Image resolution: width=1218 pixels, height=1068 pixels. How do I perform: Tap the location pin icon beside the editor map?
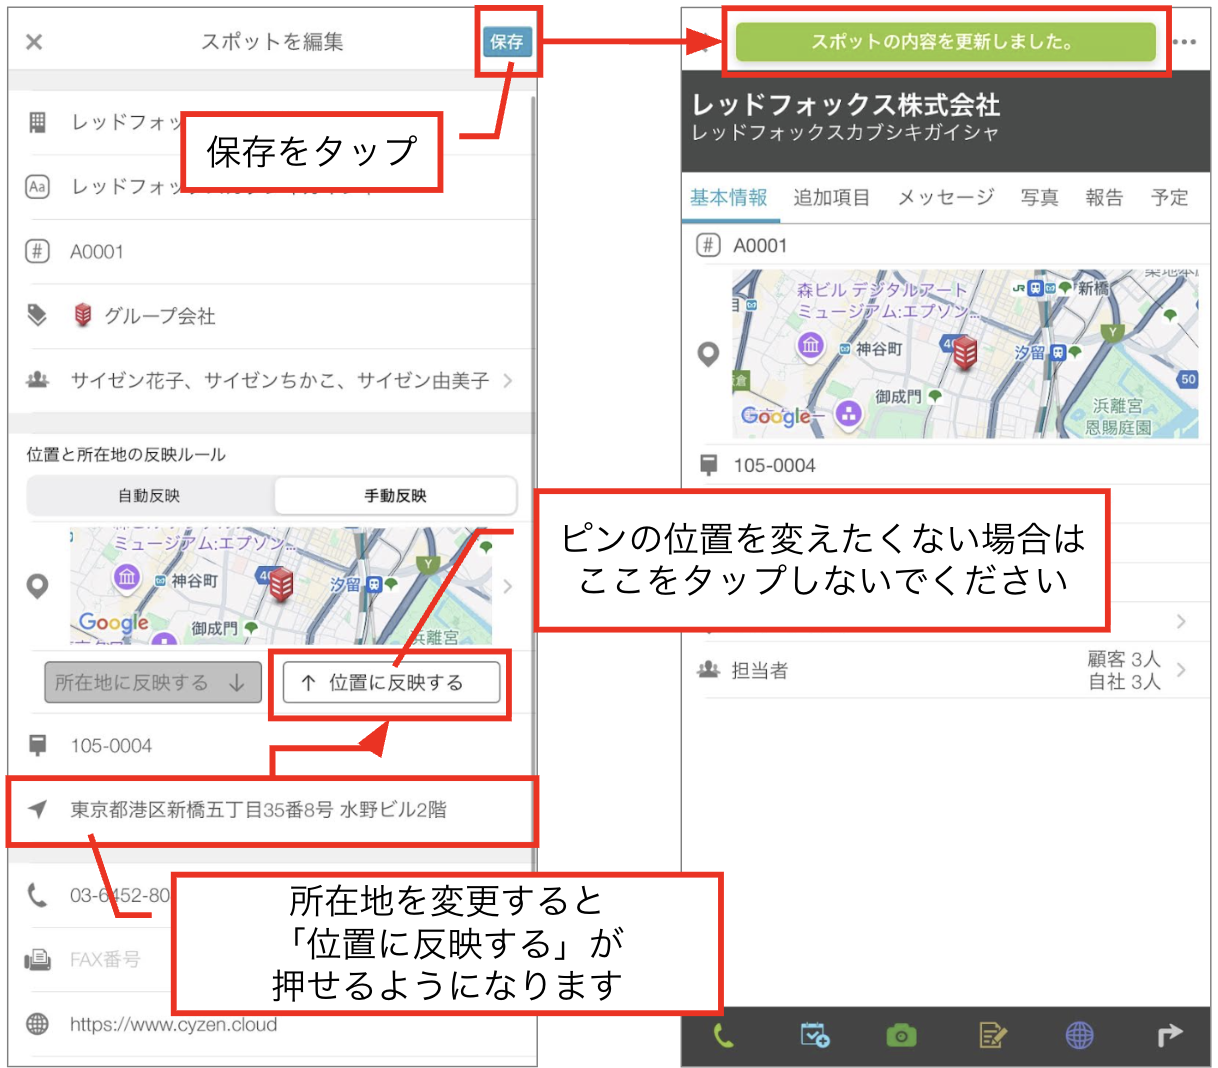tap(37, 586)
